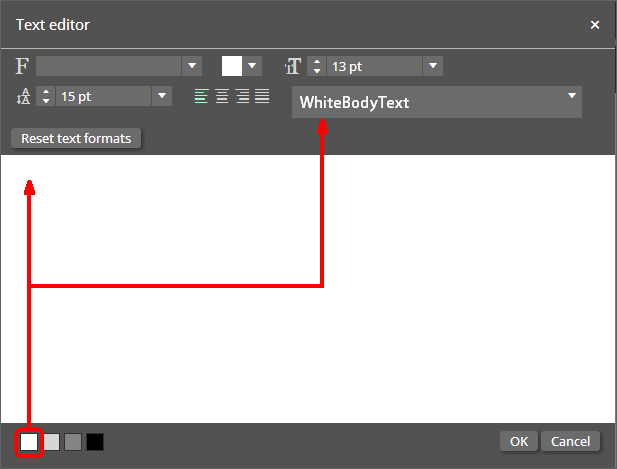
Task: Open the font family dropdown
Action: pos(192,67)
